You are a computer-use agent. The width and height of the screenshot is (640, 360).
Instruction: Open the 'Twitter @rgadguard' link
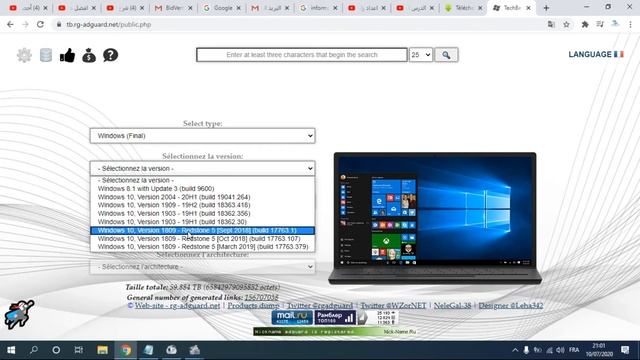tap(320, 305)
